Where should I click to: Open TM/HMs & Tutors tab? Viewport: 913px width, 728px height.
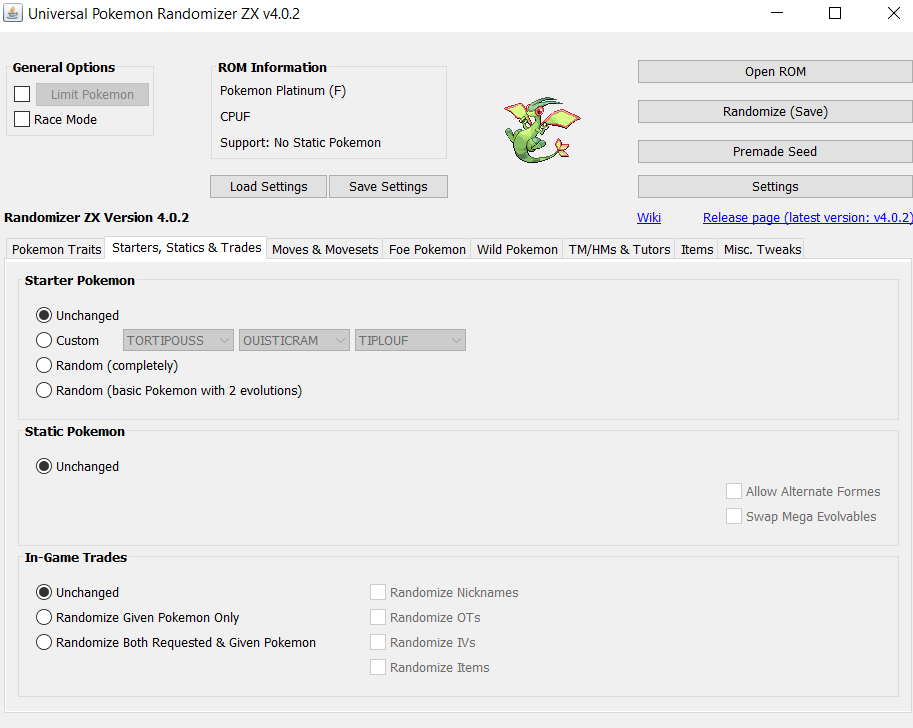coord(619,249)
